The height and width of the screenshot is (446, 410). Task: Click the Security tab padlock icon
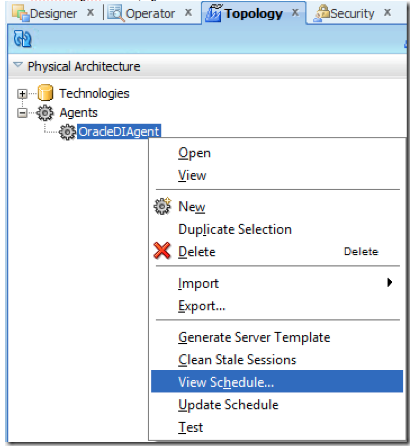[322, 13]
